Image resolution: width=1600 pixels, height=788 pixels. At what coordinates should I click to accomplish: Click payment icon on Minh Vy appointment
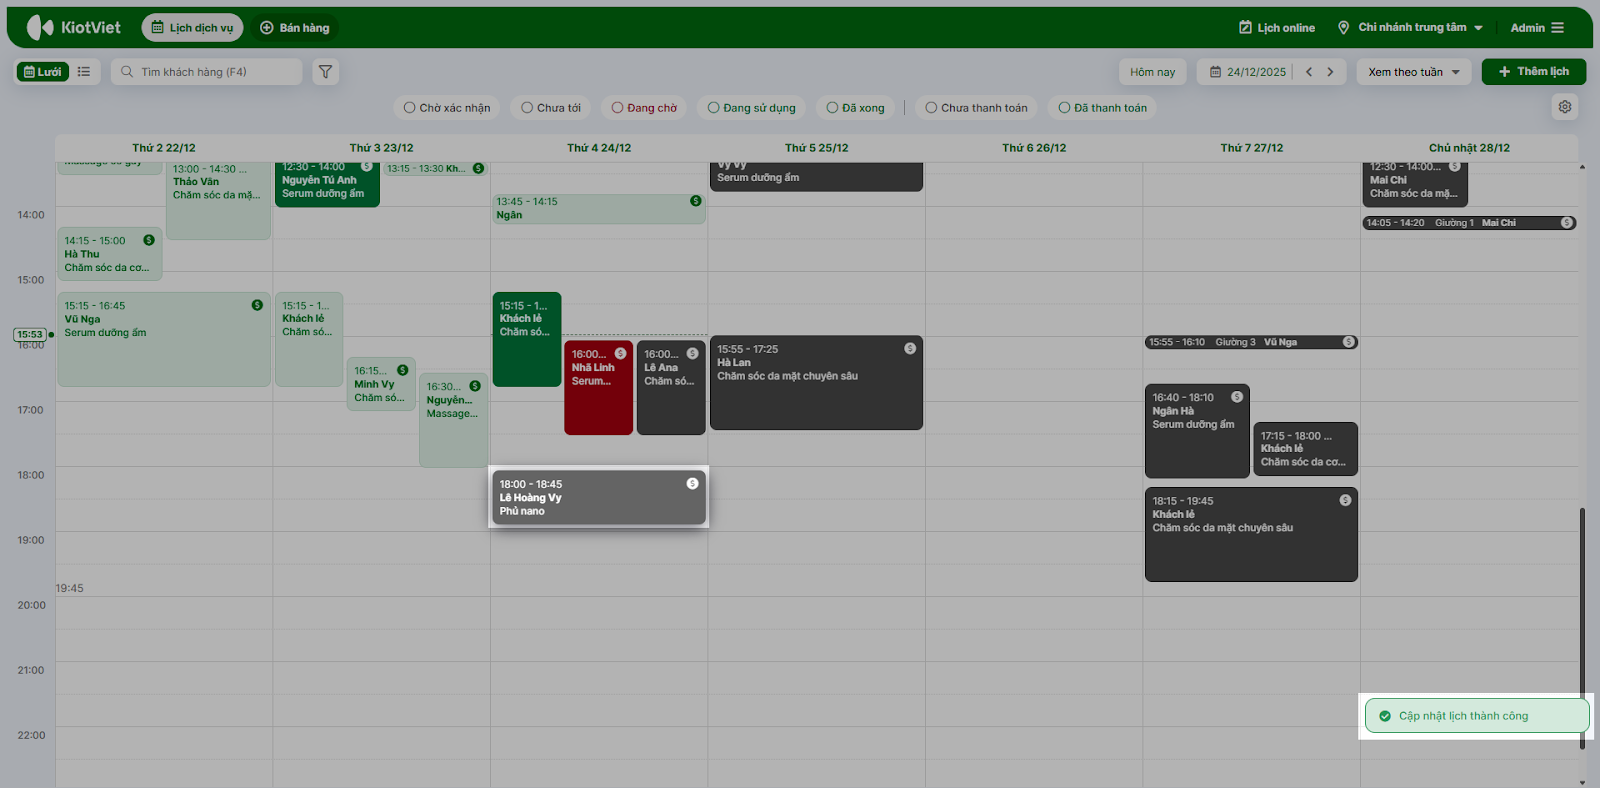(403, 370)
